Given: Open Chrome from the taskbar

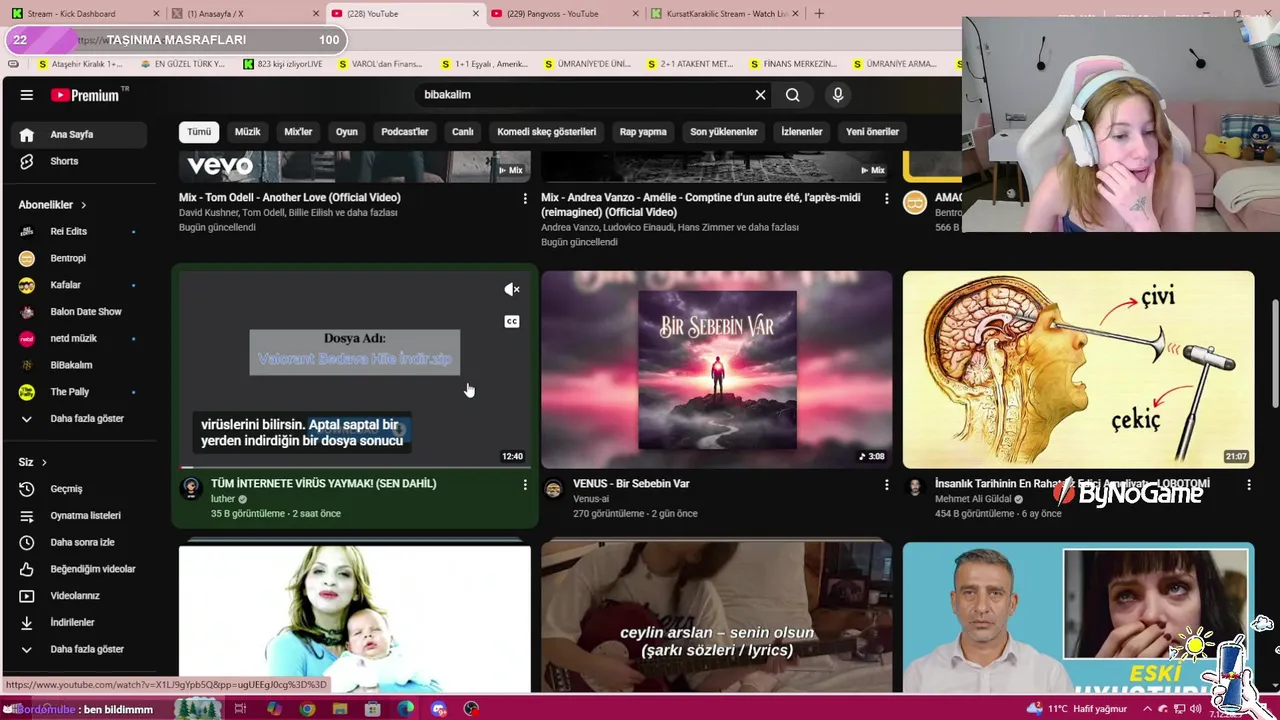Looking at the screenshot, I should [307, 709].
